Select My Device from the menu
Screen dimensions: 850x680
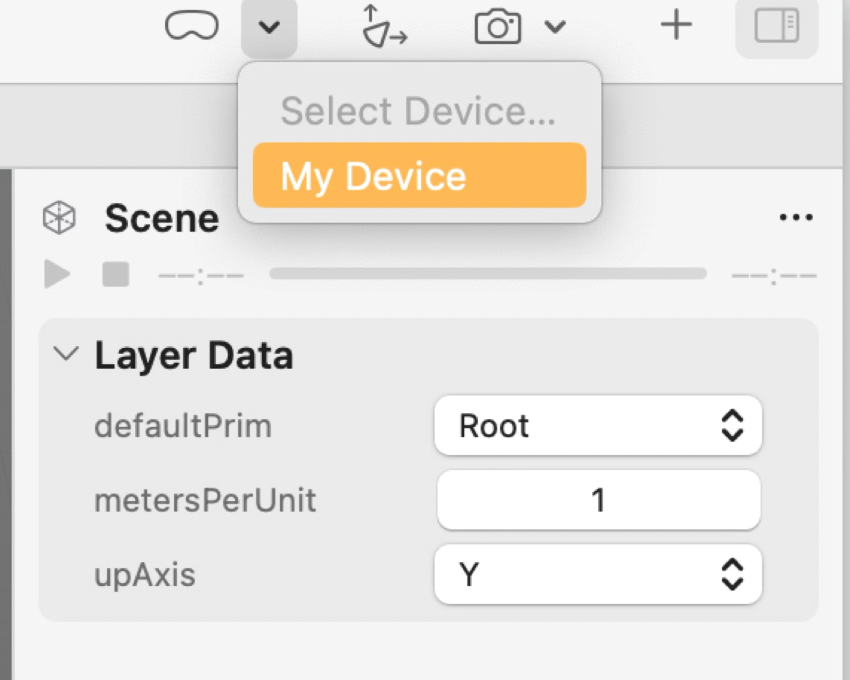(x=419, y=176)
